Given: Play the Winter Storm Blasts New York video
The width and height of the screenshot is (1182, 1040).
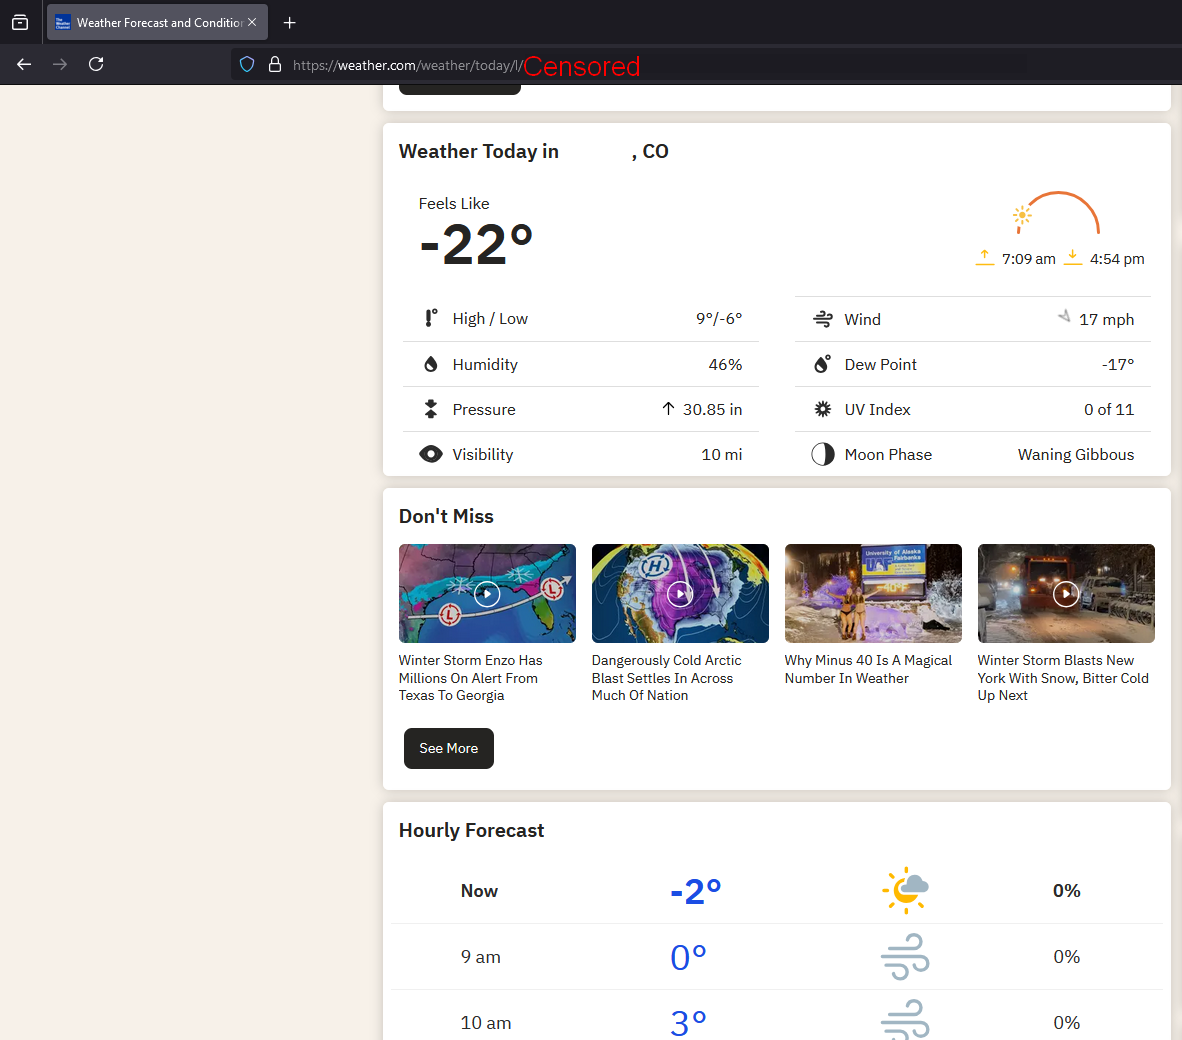Looking at the screenshot, I should [x=1066, y=593].
